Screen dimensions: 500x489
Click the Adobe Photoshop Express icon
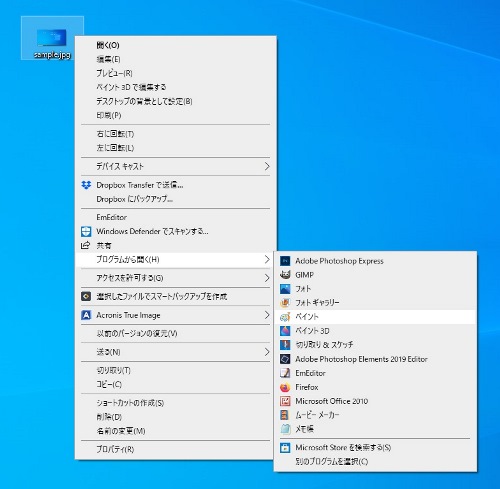click(285, 261)
